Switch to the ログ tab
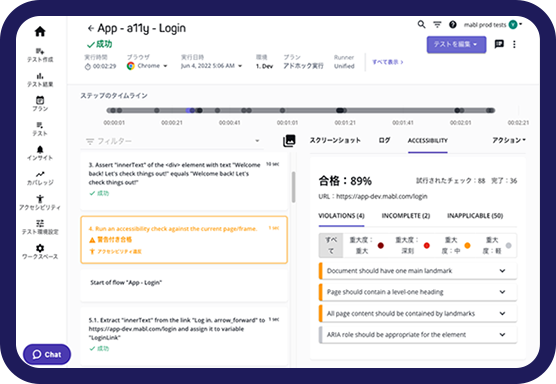The height and width of the screenshot is (384, 556). tap(384, 140)
